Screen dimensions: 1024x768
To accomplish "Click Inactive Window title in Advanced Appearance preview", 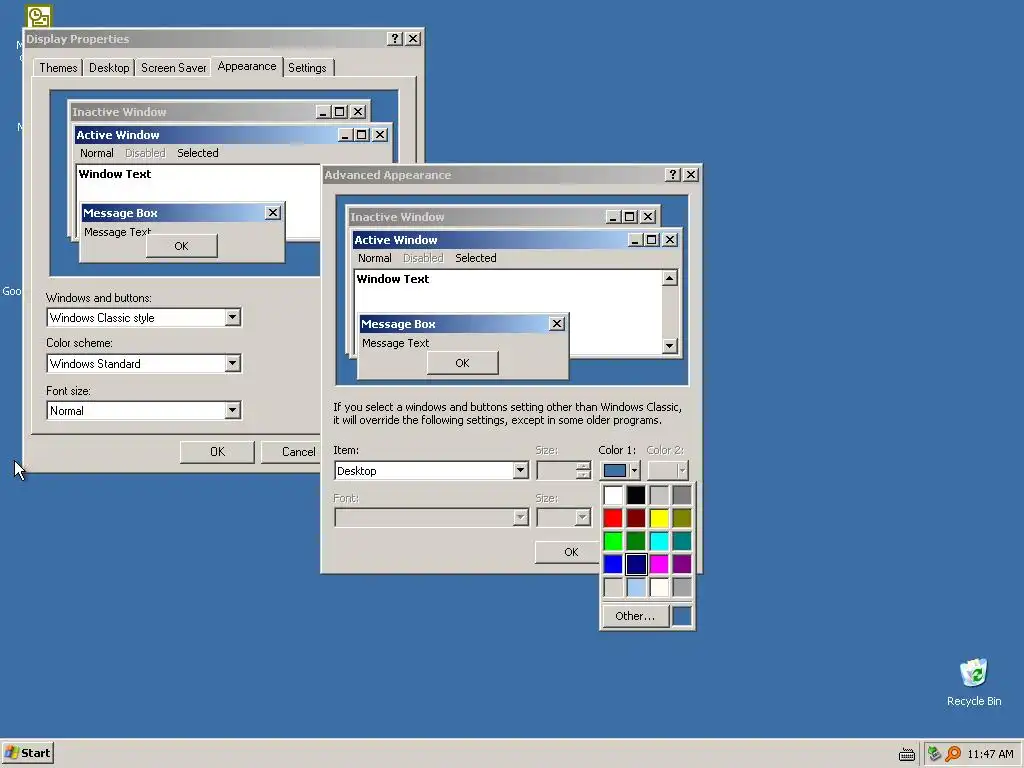I will pos(397,217).
